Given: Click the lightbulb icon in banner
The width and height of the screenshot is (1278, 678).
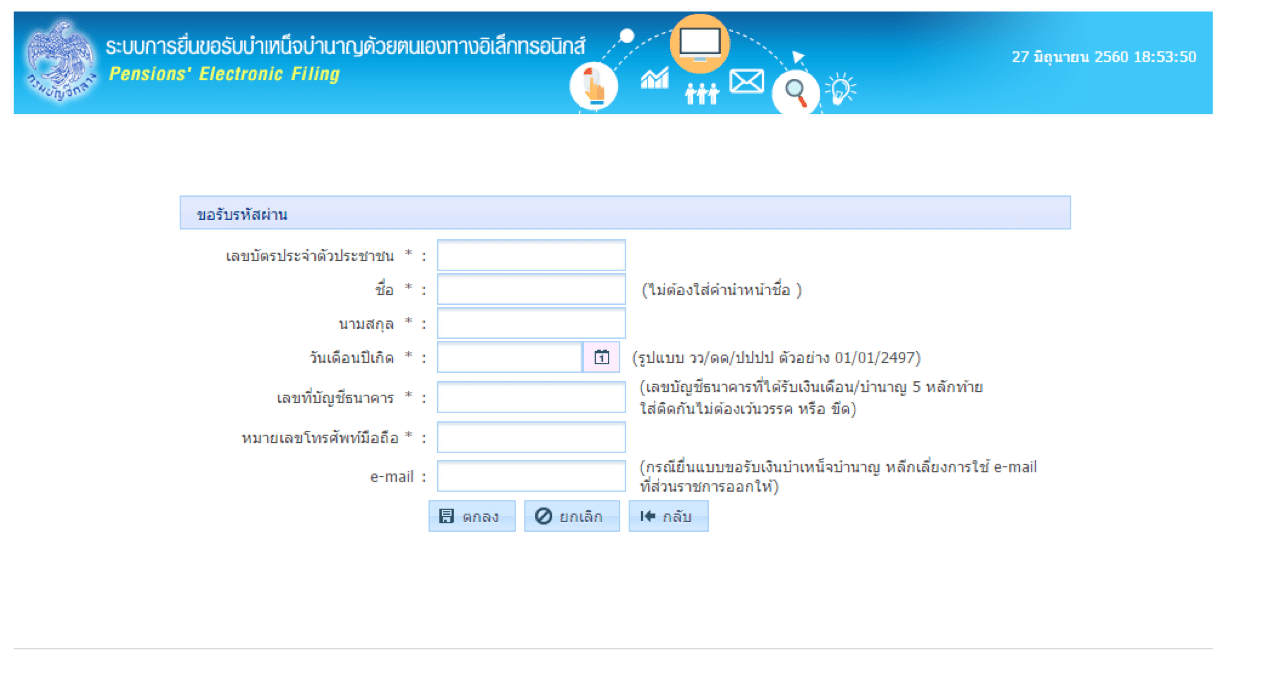Looking at the screenshot, I should (840, 89).
